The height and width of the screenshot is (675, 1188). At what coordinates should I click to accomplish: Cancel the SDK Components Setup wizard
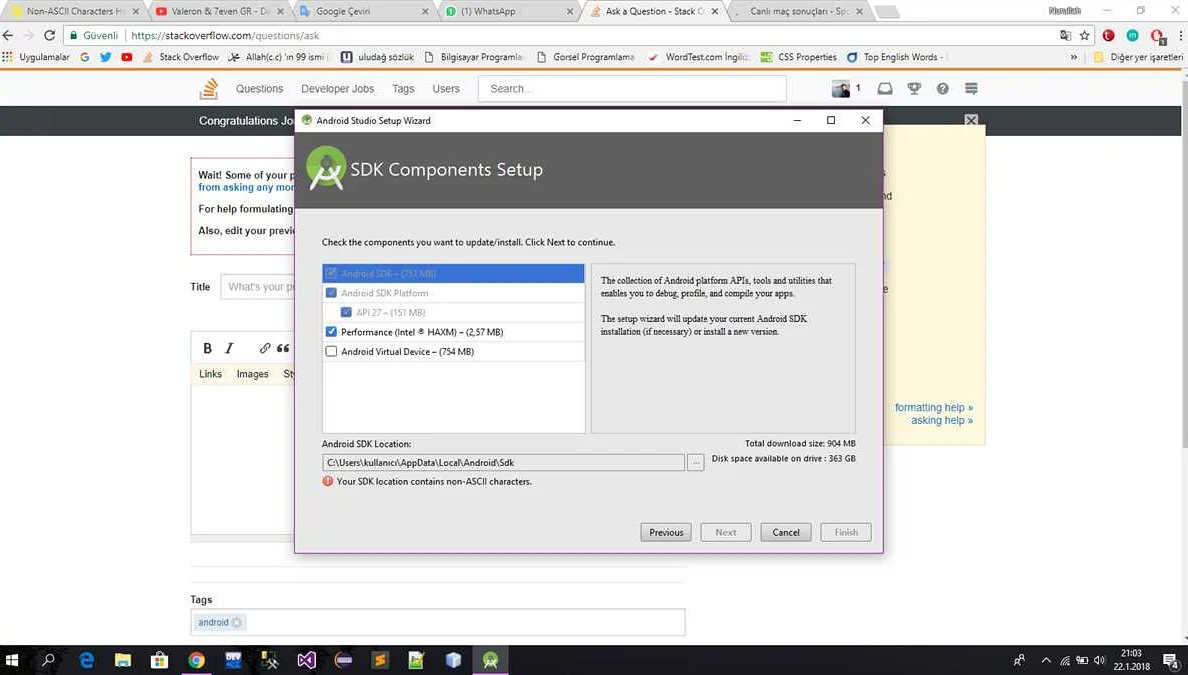click(785, 532)
